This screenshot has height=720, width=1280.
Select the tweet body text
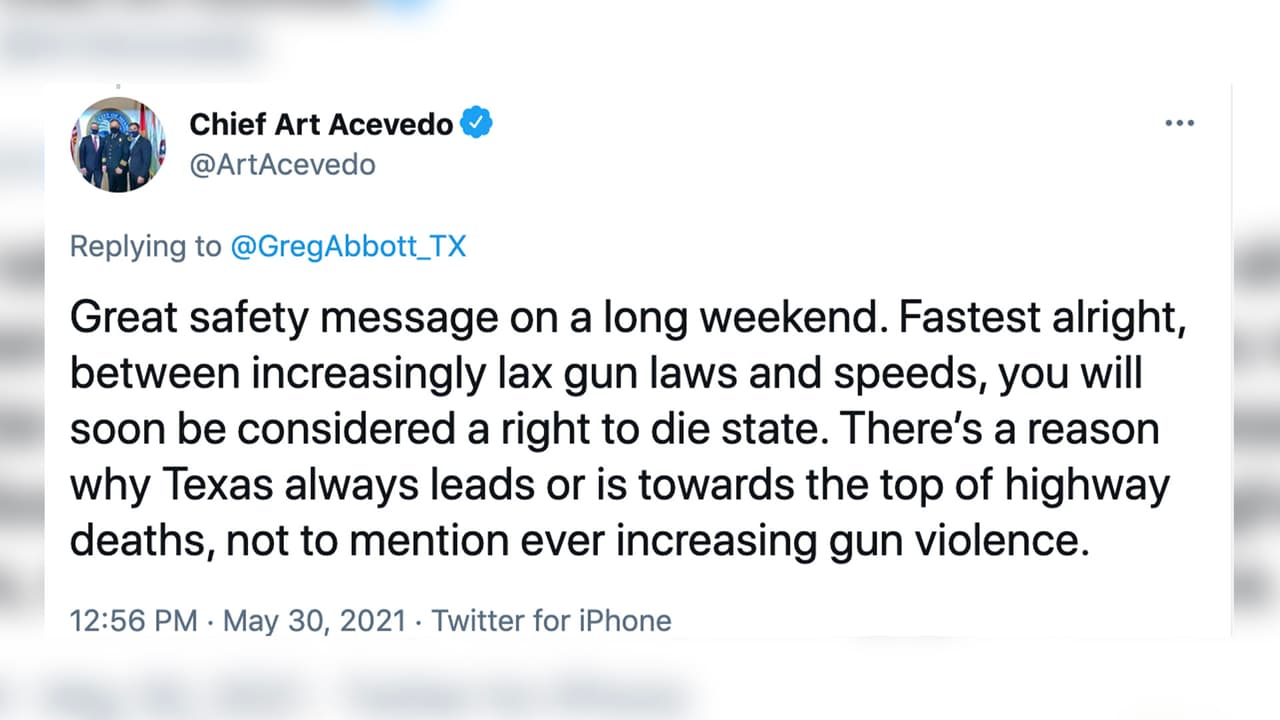tap(620, 428)
